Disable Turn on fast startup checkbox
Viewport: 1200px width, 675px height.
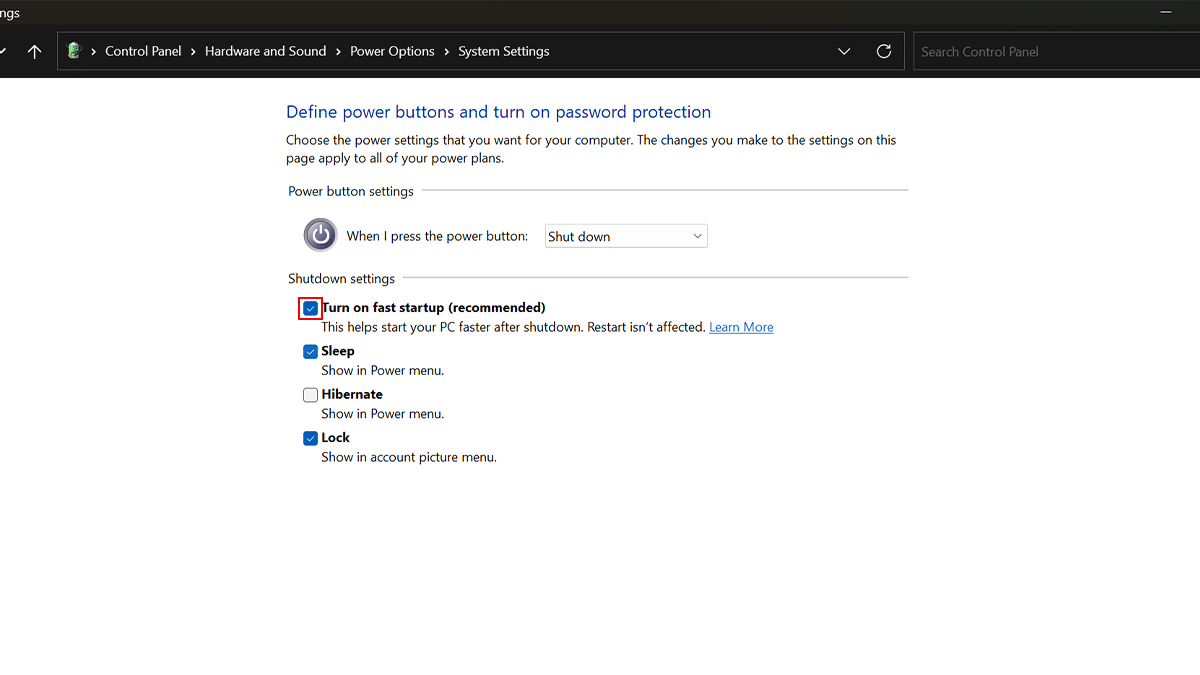click(x=311, y=308)
